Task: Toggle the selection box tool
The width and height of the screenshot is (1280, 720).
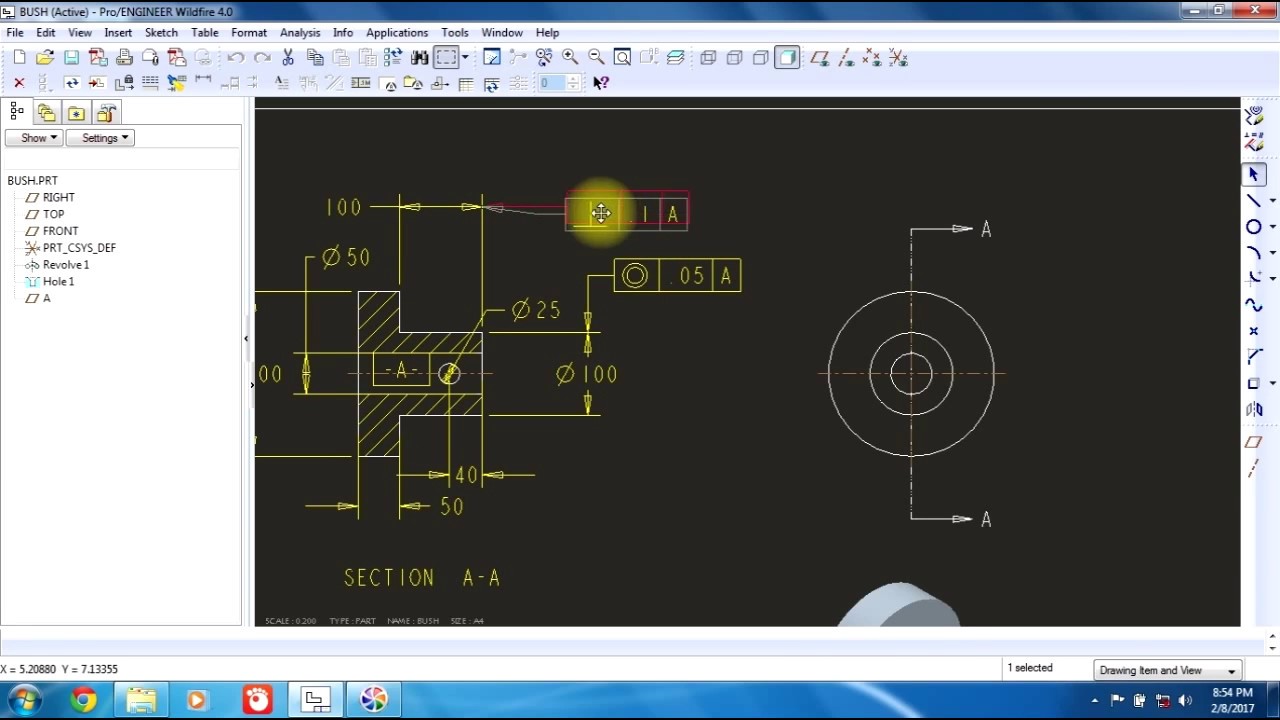Action: pyautogui.click(x=446, y=58)
